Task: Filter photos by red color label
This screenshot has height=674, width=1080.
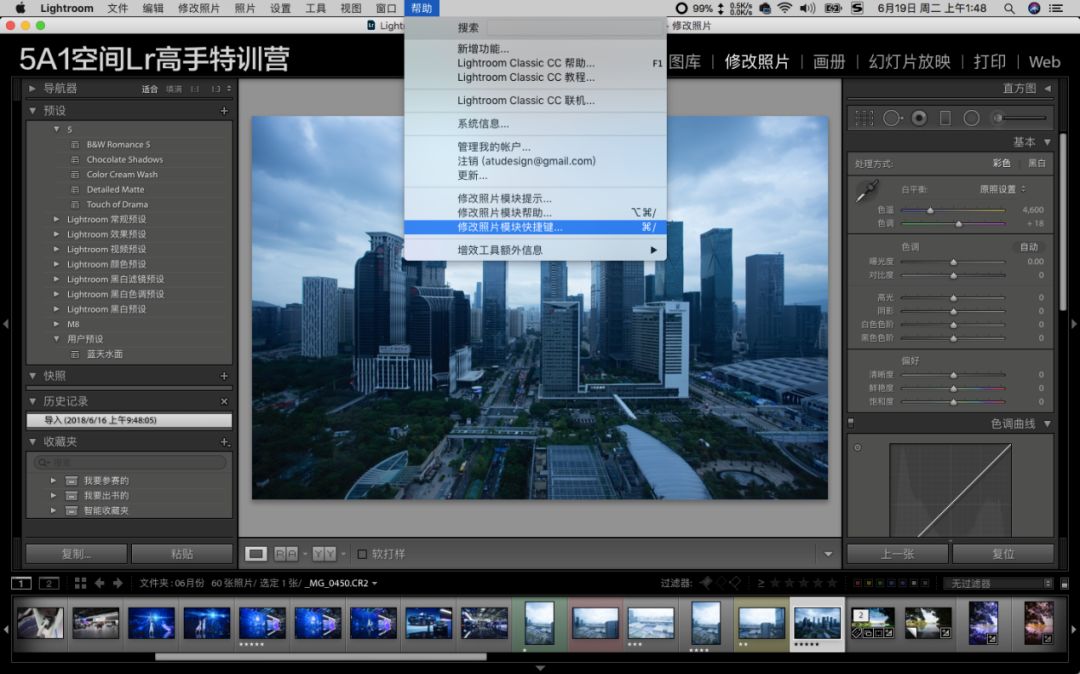Action: pyautogui.click(x=858, y=583)
